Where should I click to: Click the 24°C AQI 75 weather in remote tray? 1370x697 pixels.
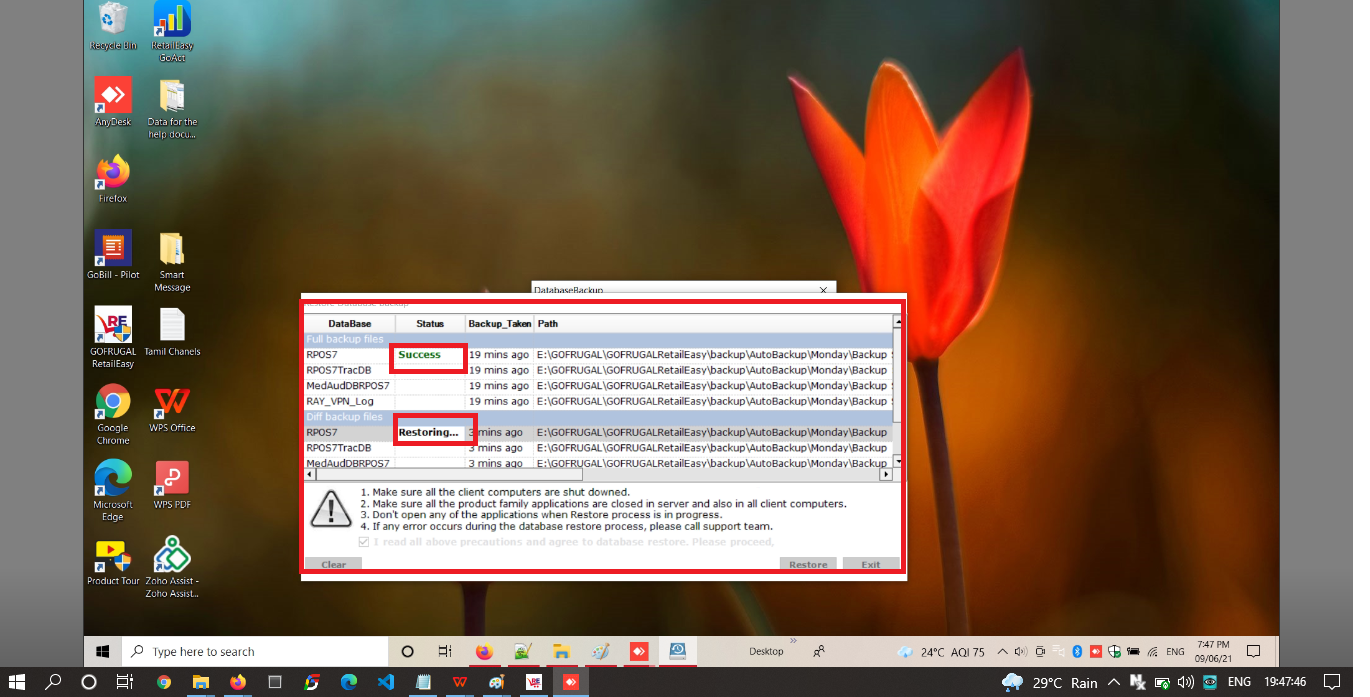pyautogui.click(x=941, y=651)
